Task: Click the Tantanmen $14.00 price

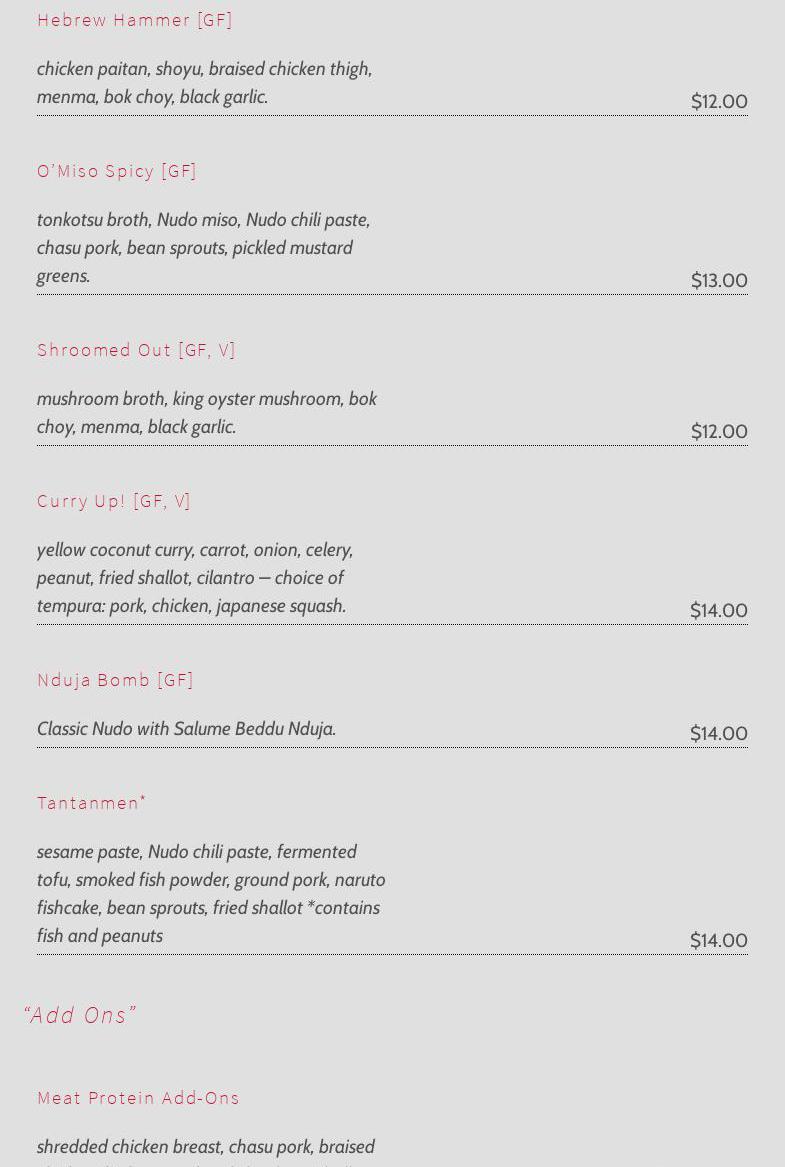Action: (718, 941)
